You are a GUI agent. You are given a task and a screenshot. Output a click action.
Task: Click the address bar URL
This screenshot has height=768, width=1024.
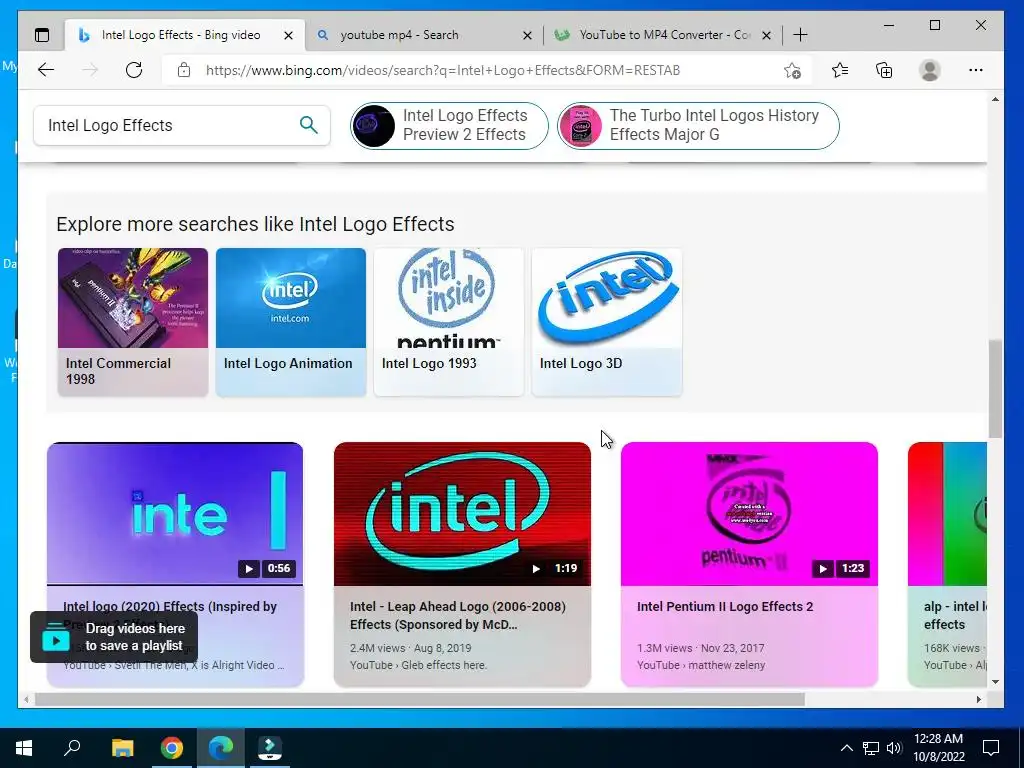click(443, 70)
